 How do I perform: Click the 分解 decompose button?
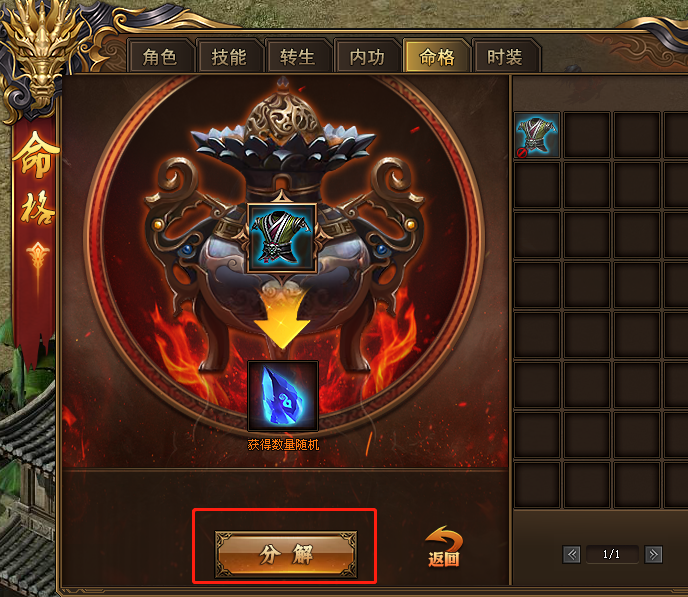(286, 554)
